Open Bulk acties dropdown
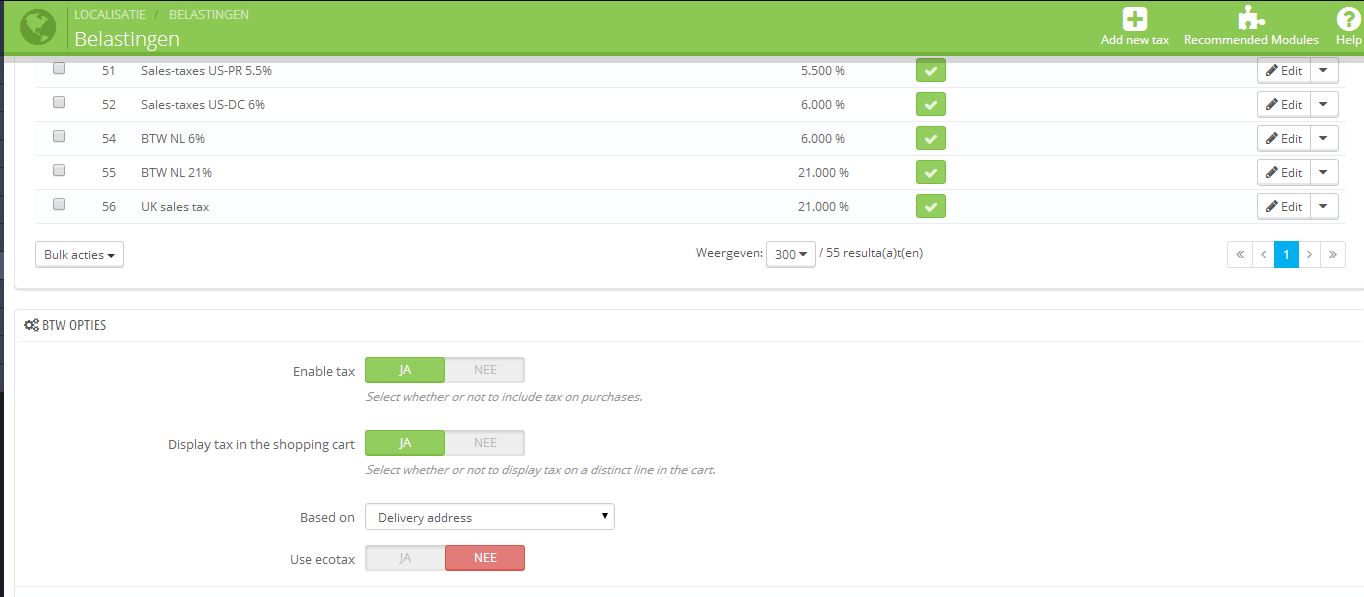Image resolution: width=1364 pixels, height=597 pixels. [79, 255]
